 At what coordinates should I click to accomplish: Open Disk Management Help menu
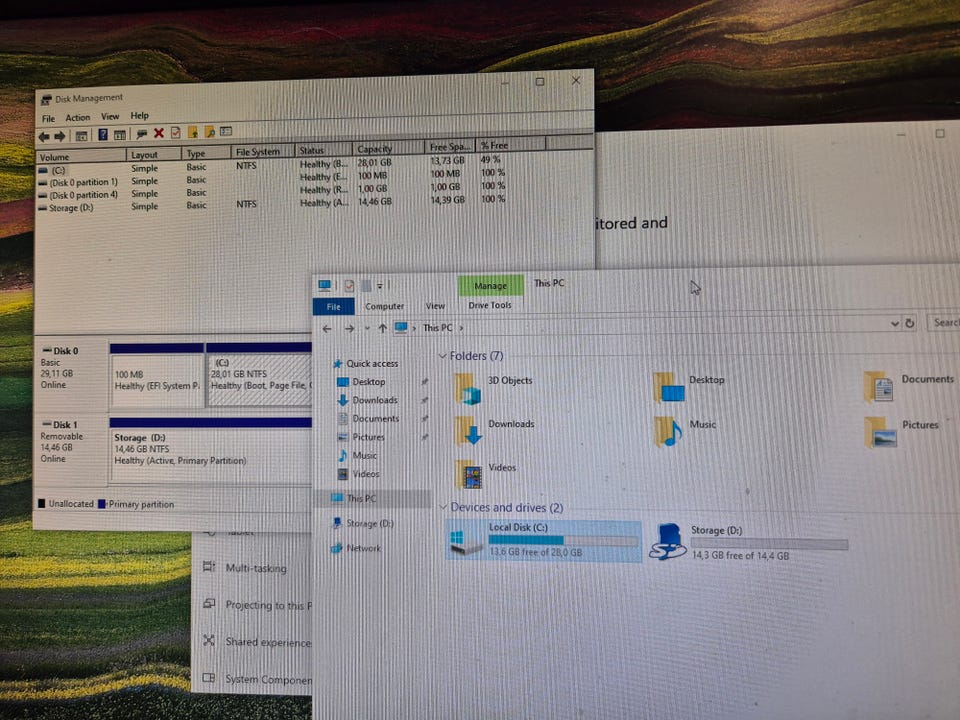click(140, 115)
